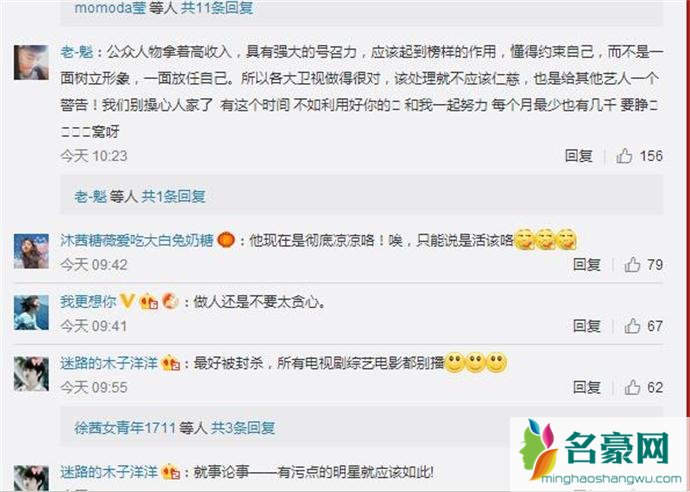Click thumbs-up icon beside 79 likes
Image resolution: width=690 pixels, height=492 pixels.
(x=632, y=264)
